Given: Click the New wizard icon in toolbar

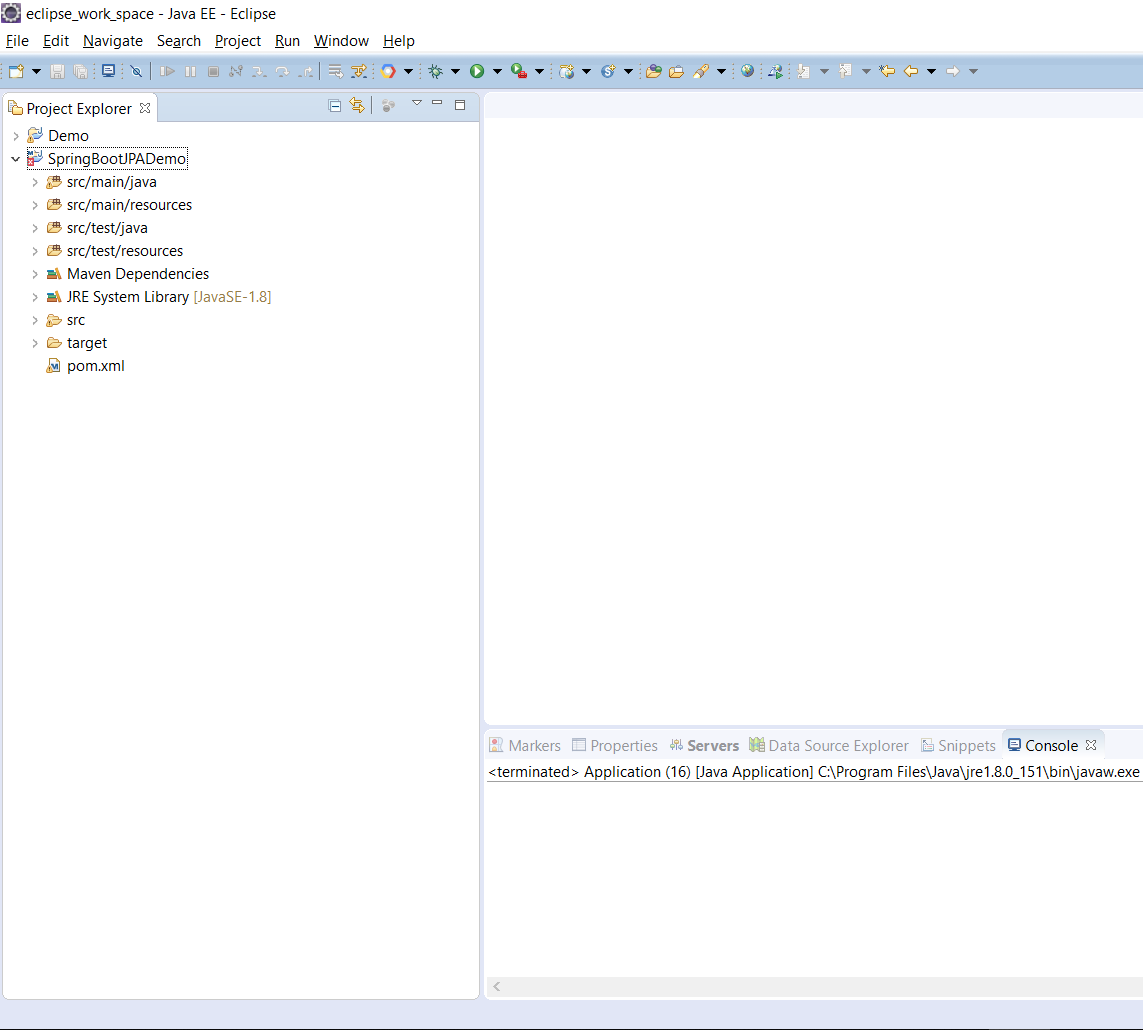Looking at the screenshot, I should [16, 71].
